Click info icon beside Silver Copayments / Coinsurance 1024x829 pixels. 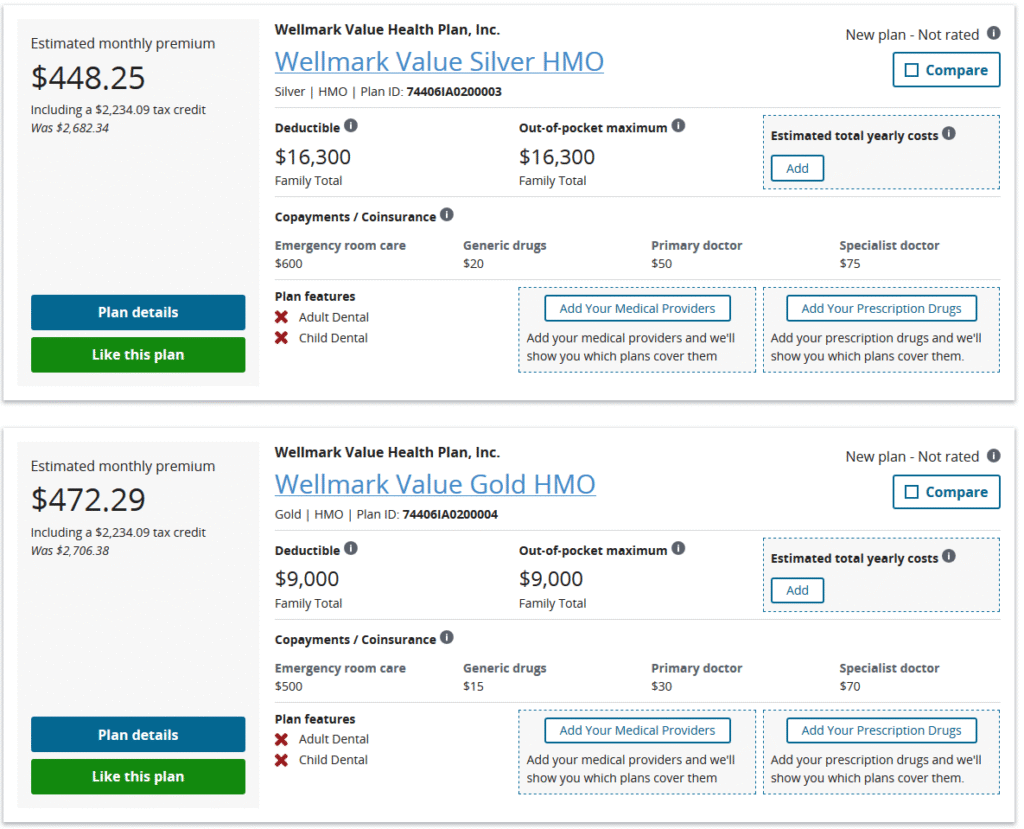pos(447,215)
